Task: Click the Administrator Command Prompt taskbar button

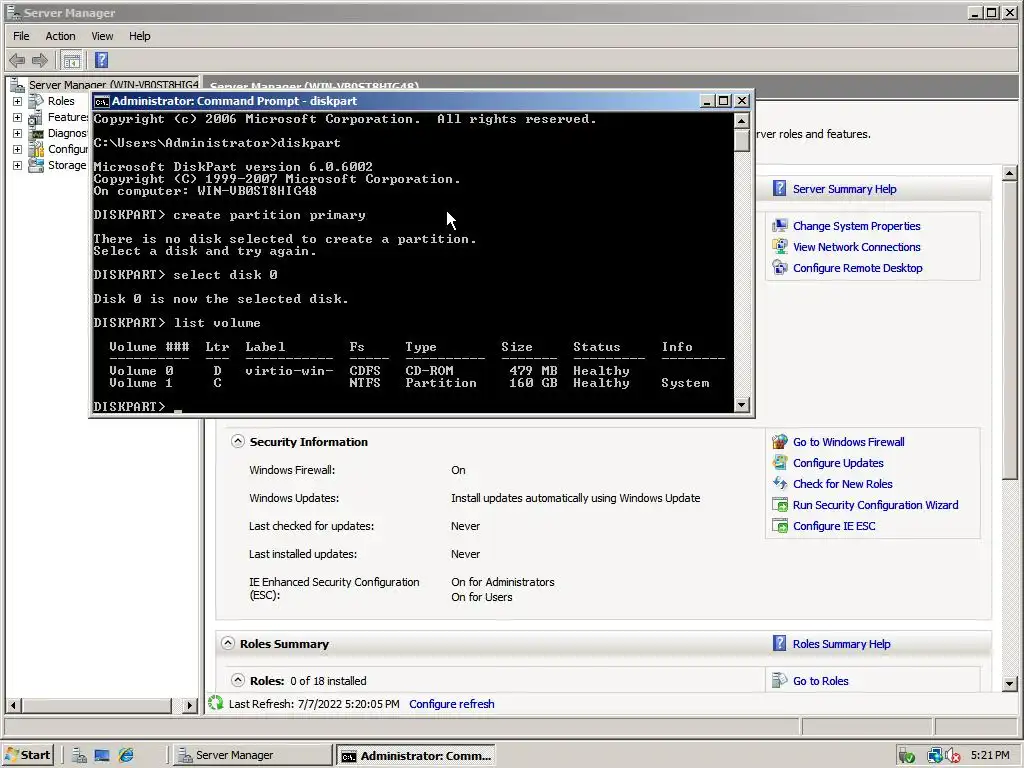Action: pos(416,755)
